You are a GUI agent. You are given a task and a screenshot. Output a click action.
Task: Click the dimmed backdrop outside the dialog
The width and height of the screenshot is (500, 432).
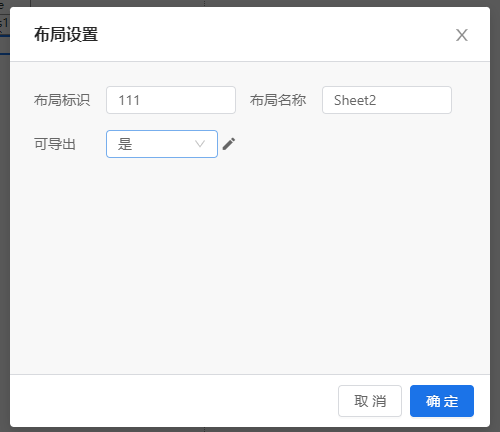point(495,217)
